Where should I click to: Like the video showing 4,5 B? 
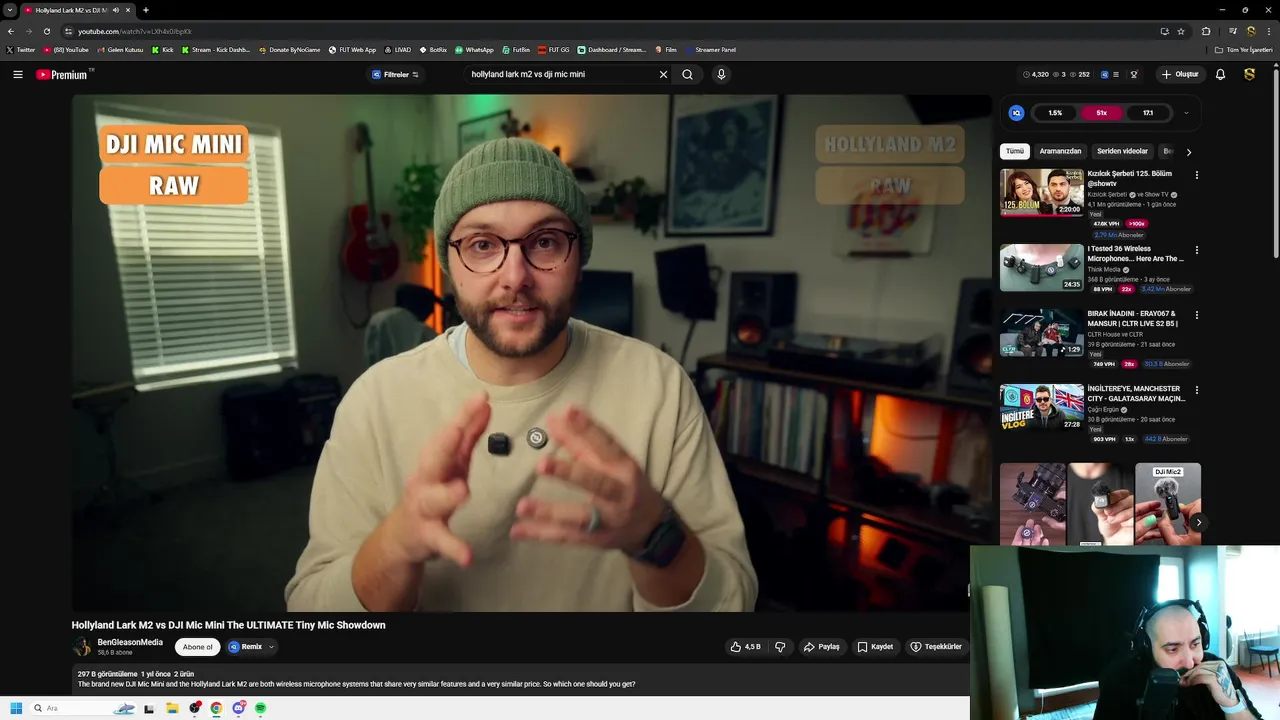tap(745, 647)
